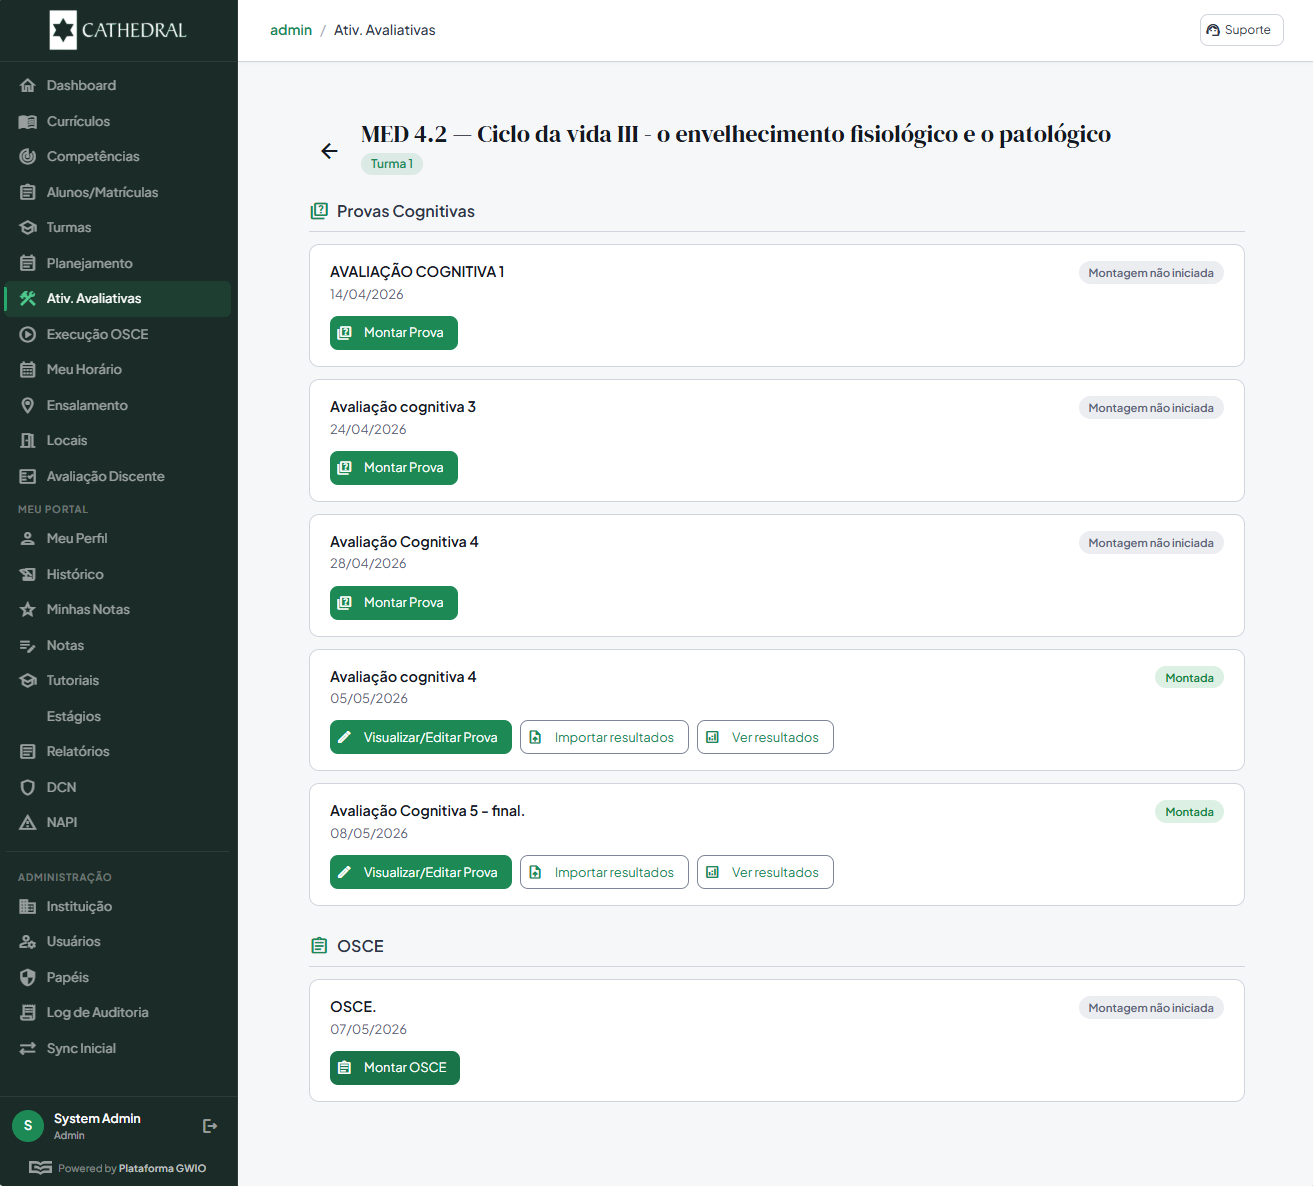Click the Alunos/Matrículas clipboard icon

pyautogui.click(x=28, y=192)
